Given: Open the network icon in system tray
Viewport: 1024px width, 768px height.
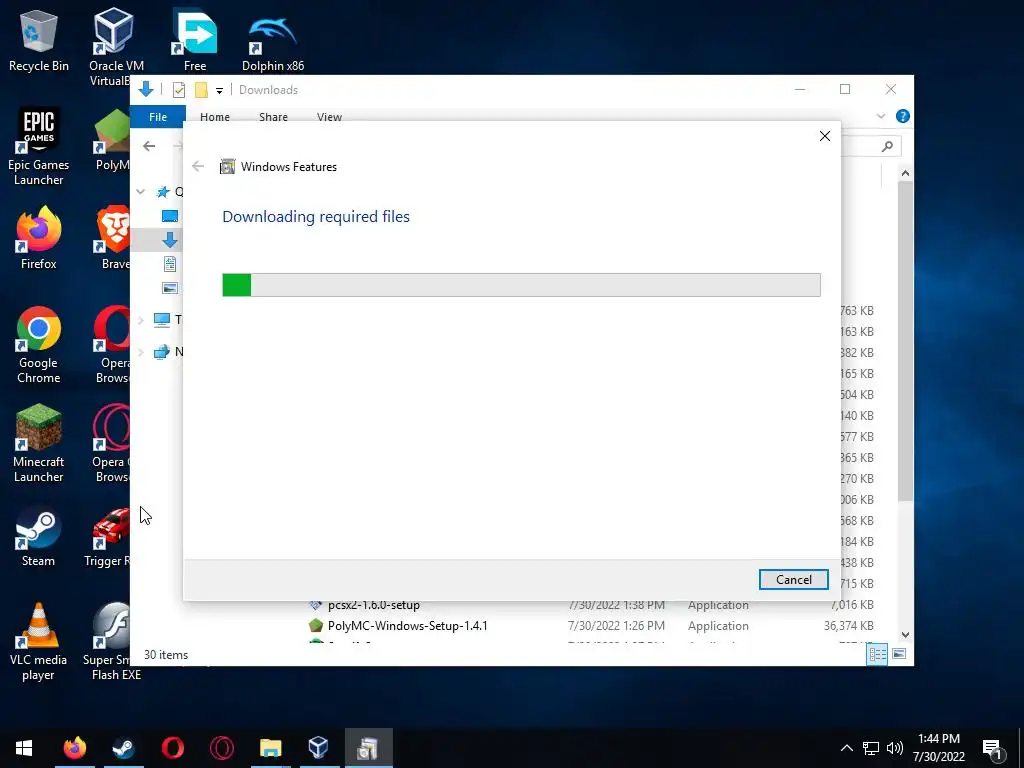Looking at the screenshot, I should [x=871, y=748].
